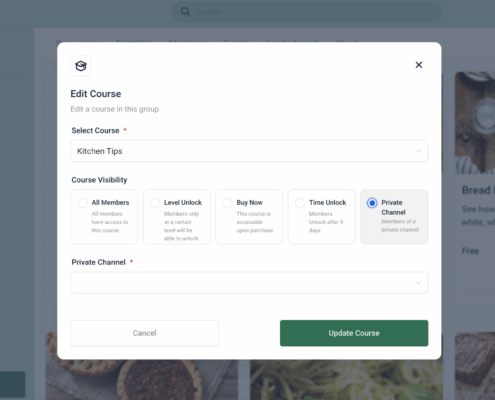Click the search magnifier icon

coord(185,12)
